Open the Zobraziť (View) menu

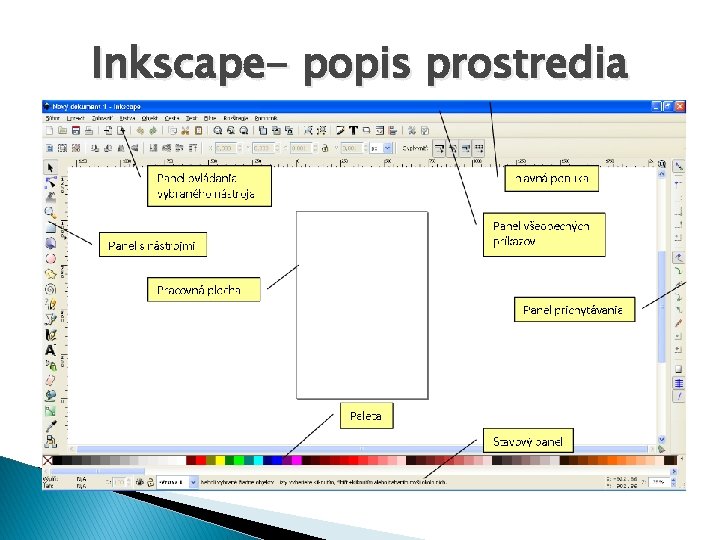coord(101,118)
